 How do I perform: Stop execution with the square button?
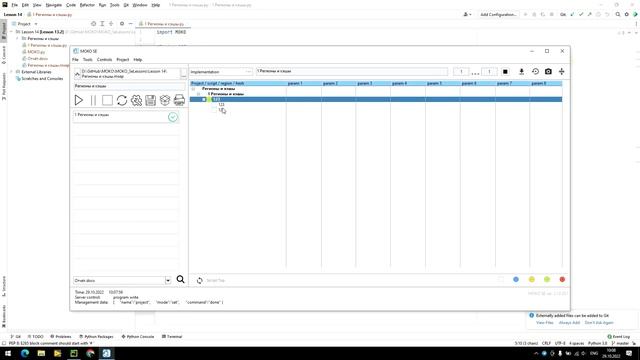[x=107, y=100]
